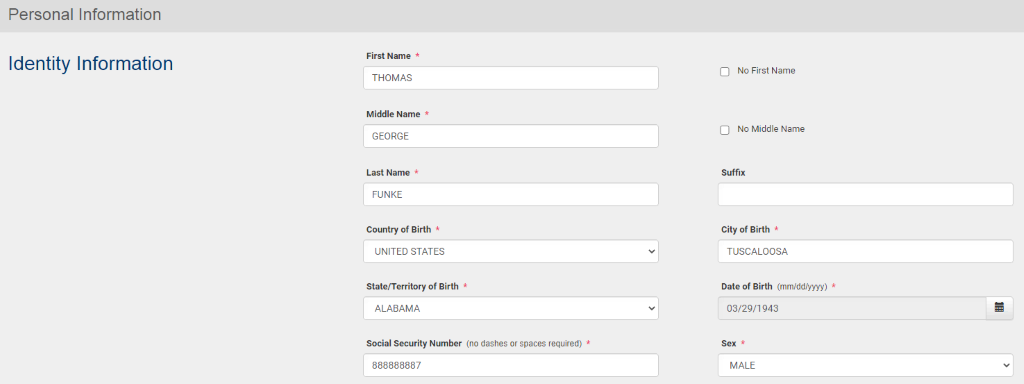The height and width of the screenshot is (384, 1024).
Task: Focus the Last Name field containing FUNKE
Action: [511, 194]
